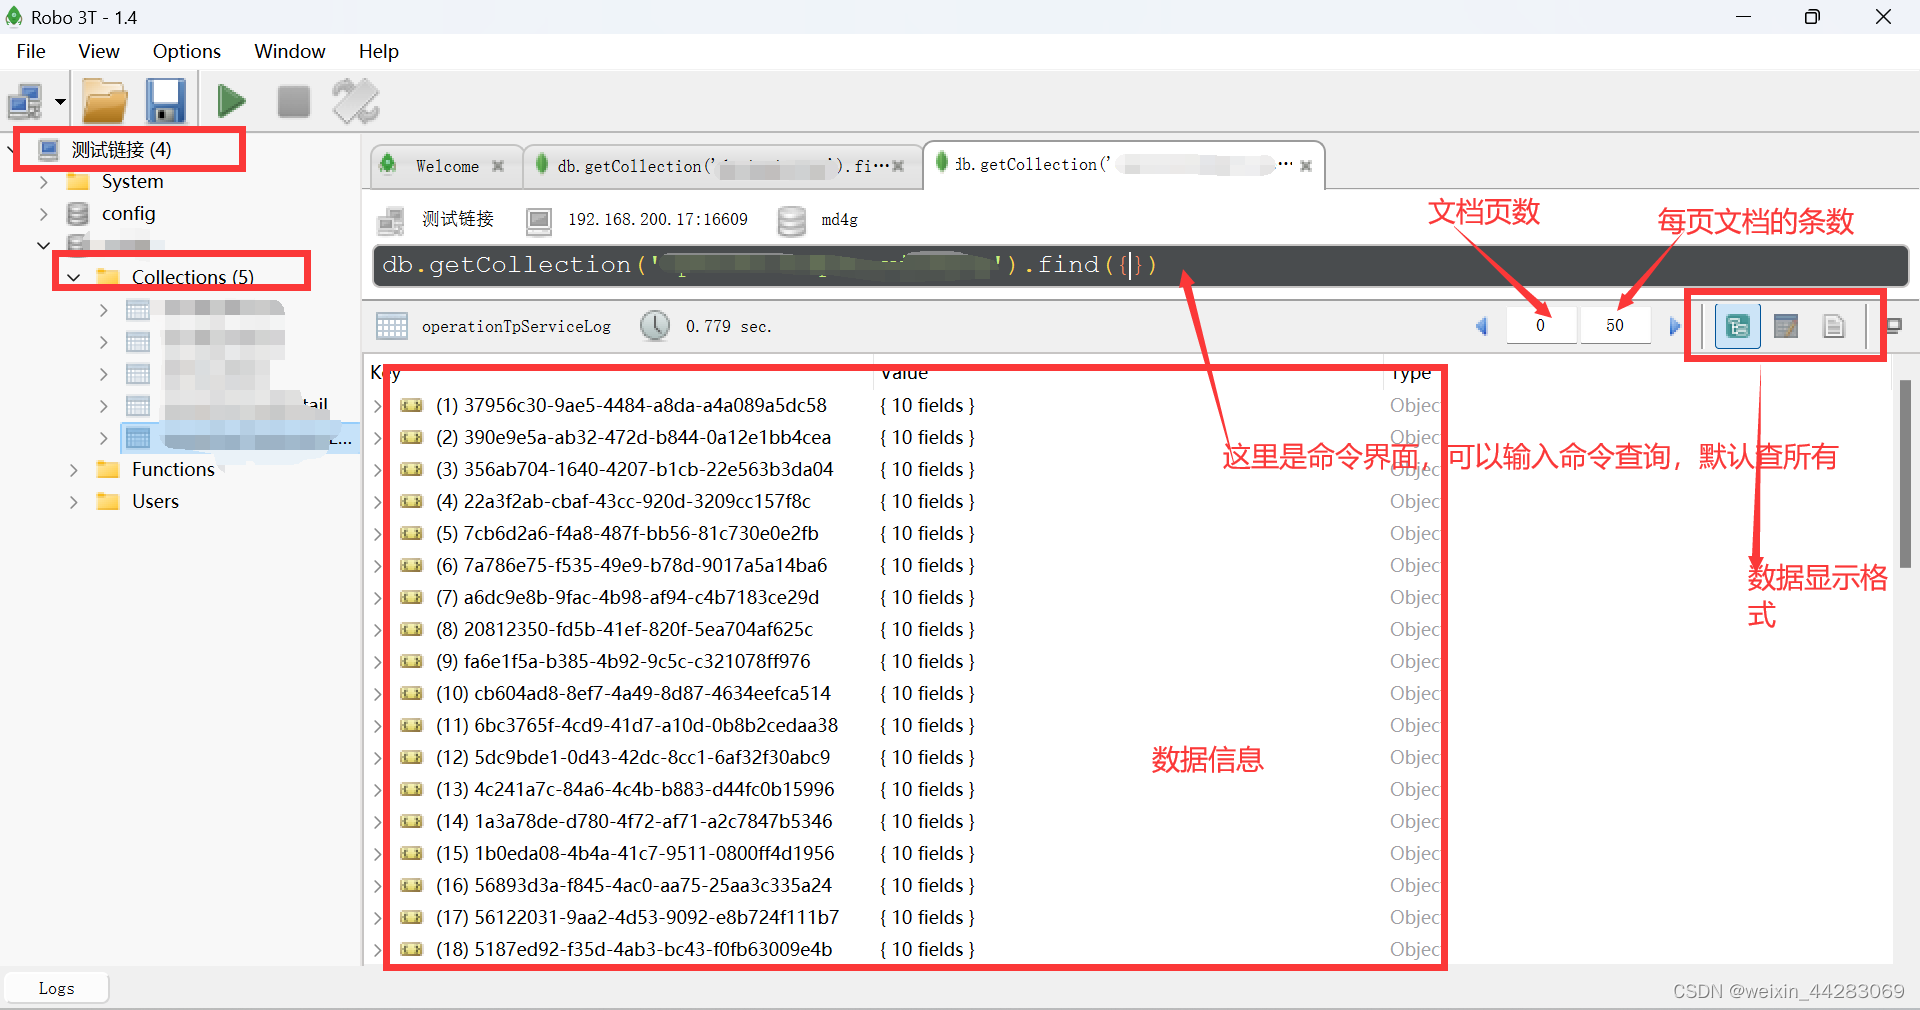Click the rotate orientation toolbar icon
Viewport: 1920px width, 1010px height.
(356, 101)
